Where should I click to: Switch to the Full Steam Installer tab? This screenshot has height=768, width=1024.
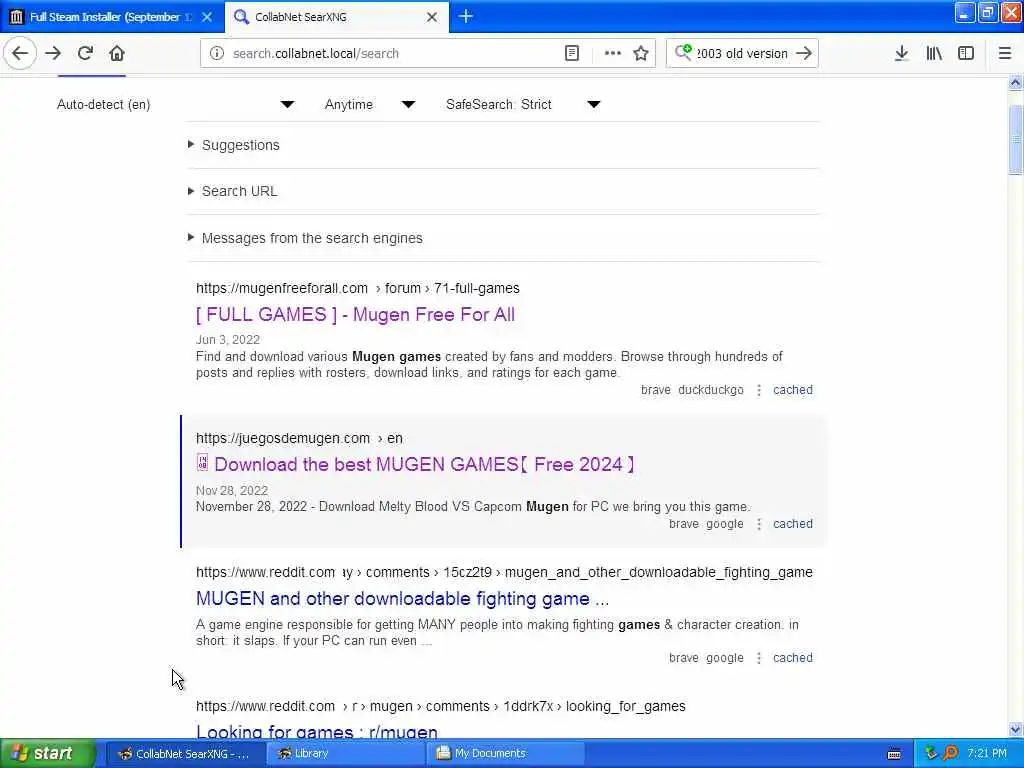click(x=111, y=17)
